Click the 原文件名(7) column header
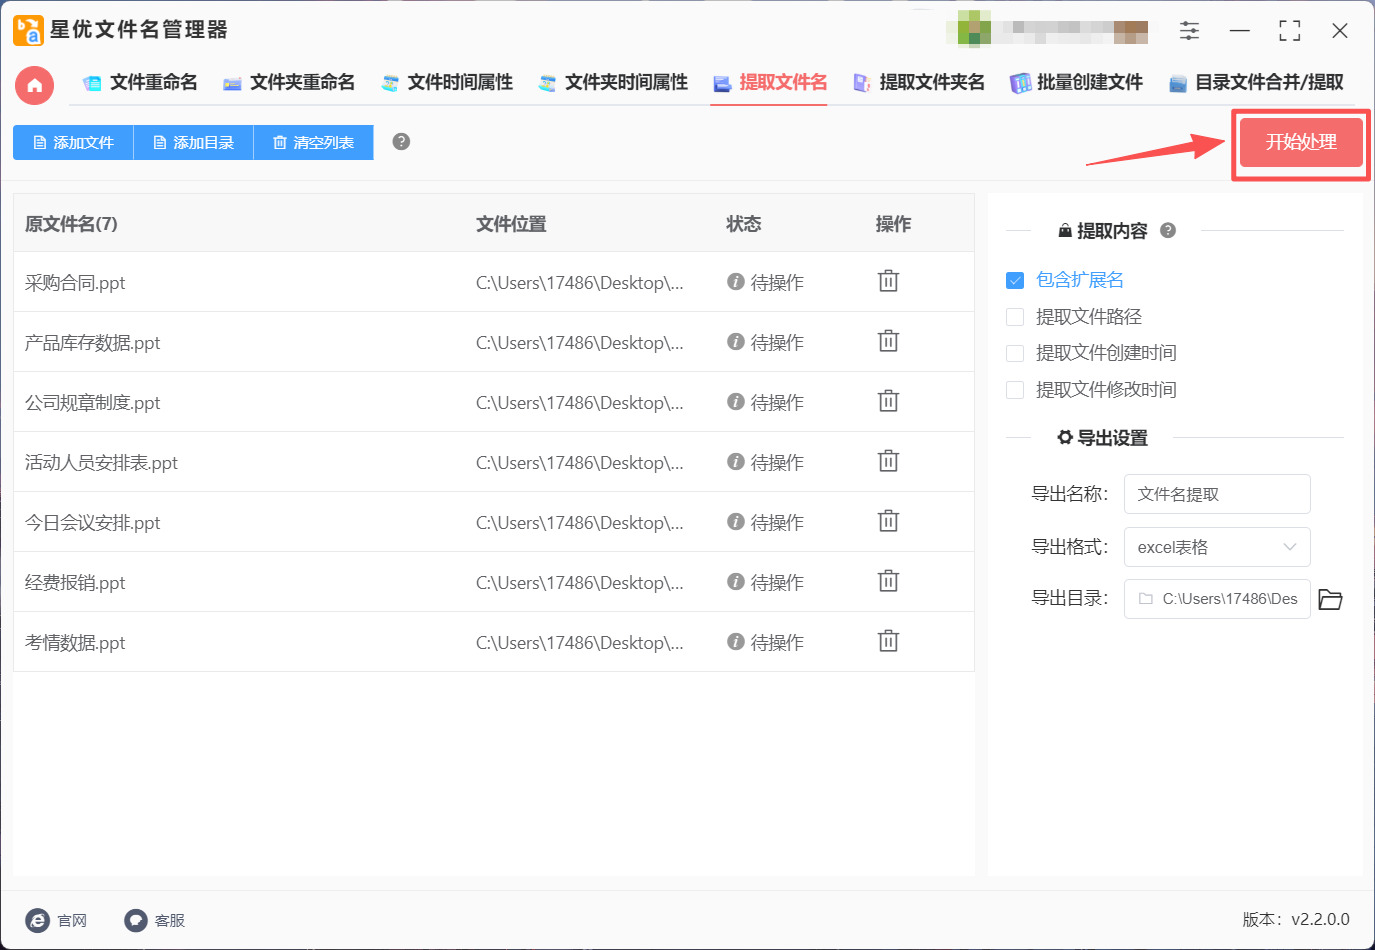1375x950 pixels. pyautogui.click(x=71, y=224)
